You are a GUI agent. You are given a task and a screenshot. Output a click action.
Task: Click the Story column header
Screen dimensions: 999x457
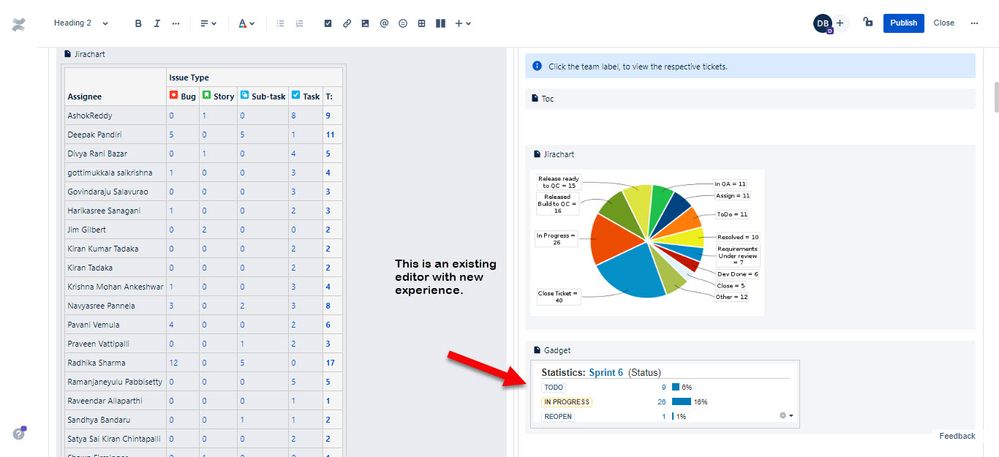(x=219, y=96)
